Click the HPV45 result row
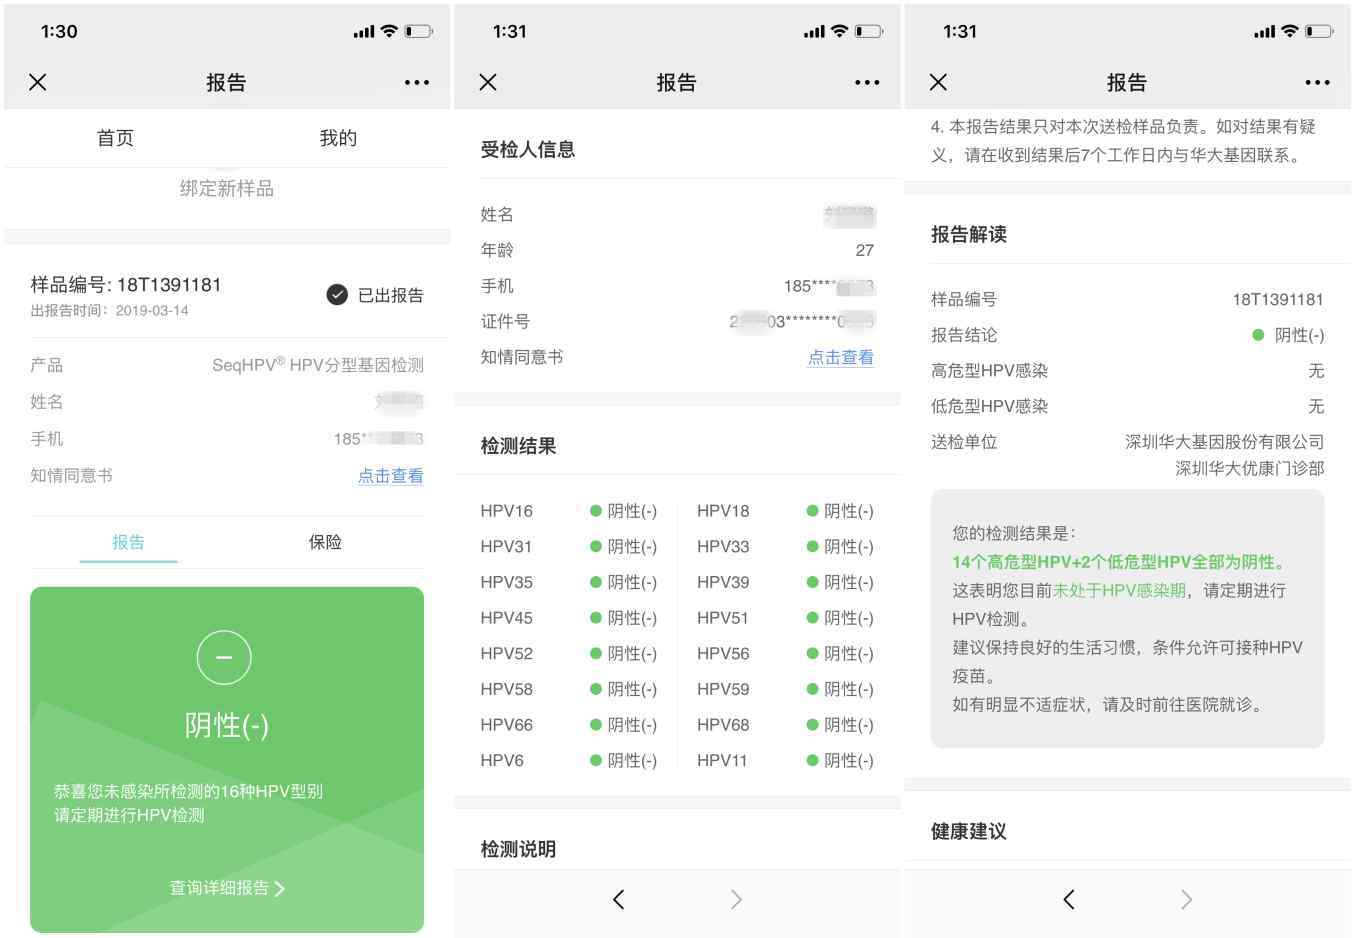This screenshot has width=1355, height=938. pyautogui.click(x=568, y=618)
